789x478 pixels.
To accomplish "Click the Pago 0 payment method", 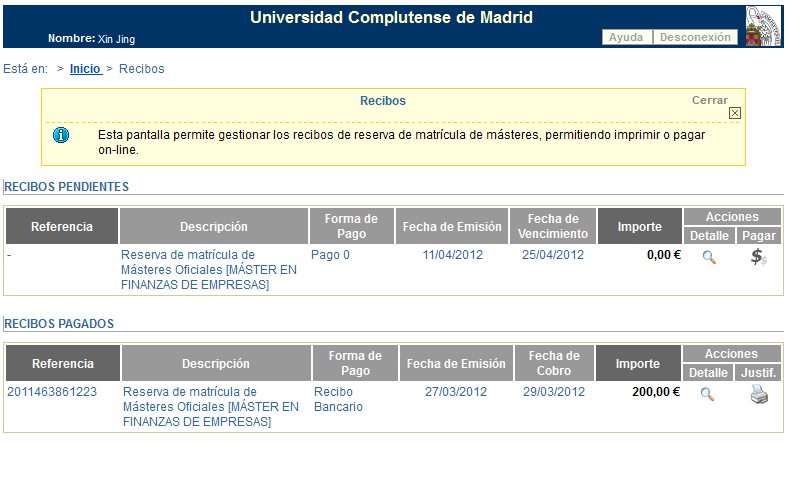I will coord(330,255).
